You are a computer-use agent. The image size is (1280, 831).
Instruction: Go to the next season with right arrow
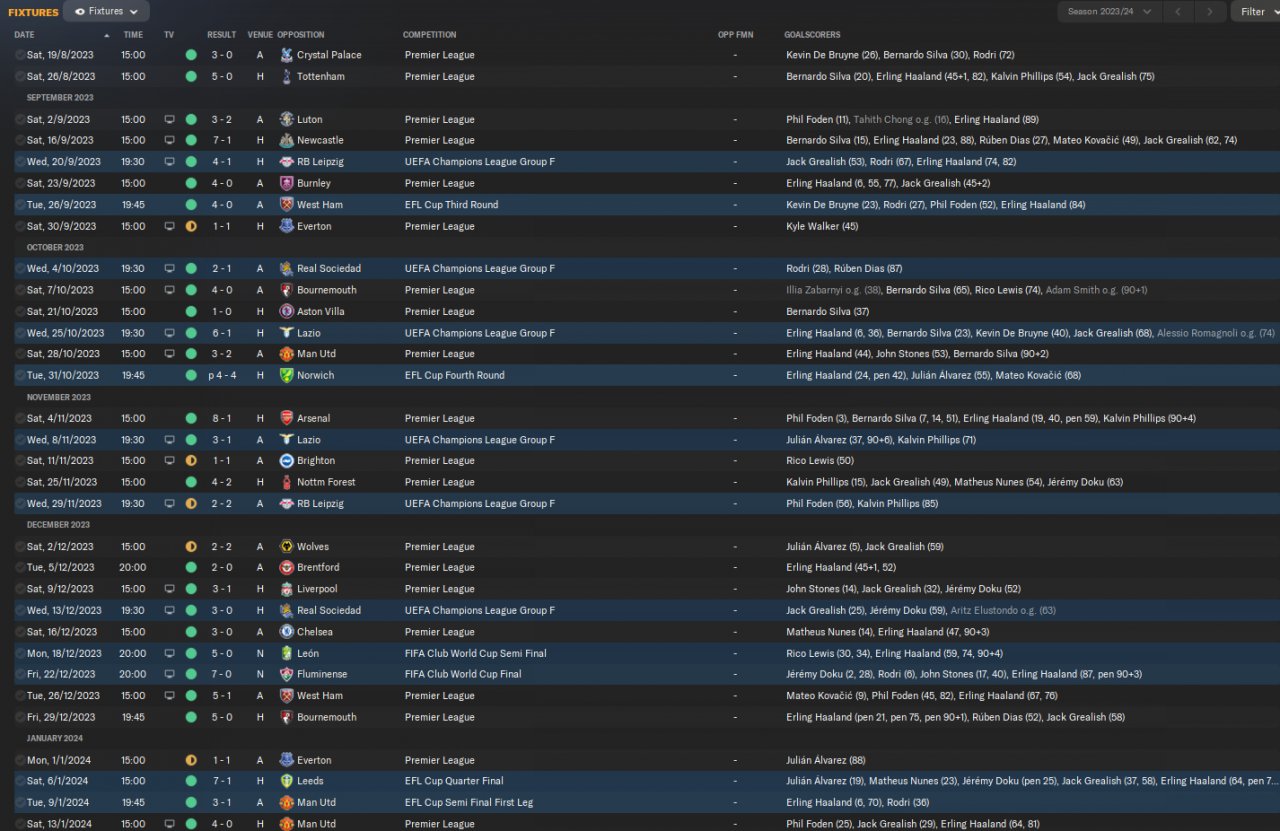click(1210, 12)
